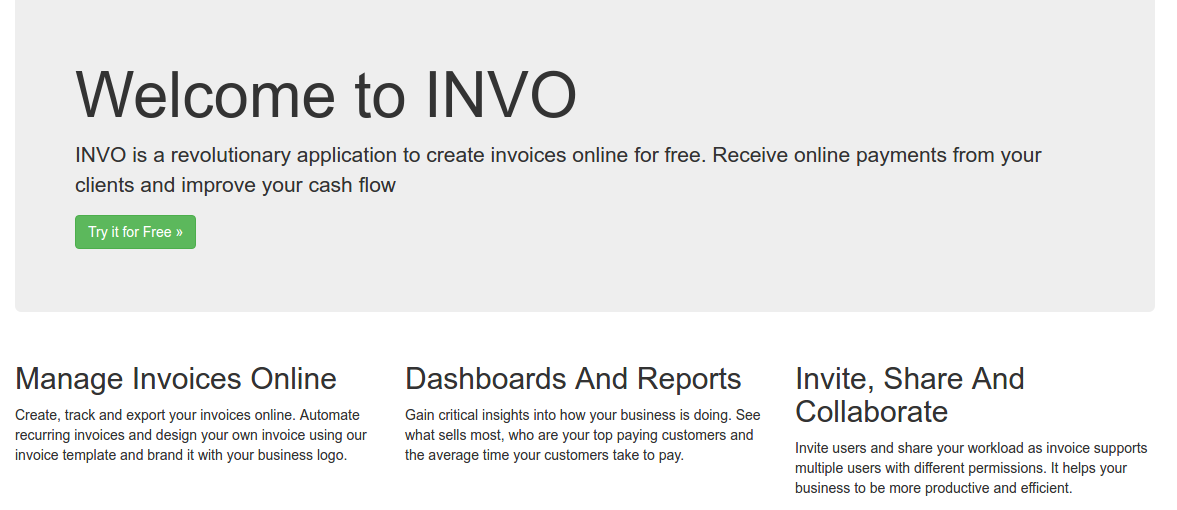Viewport: 1177px width, 510px height.
Task: Click the "Manage Invoices Online" heading
Action: coord(176,379)
